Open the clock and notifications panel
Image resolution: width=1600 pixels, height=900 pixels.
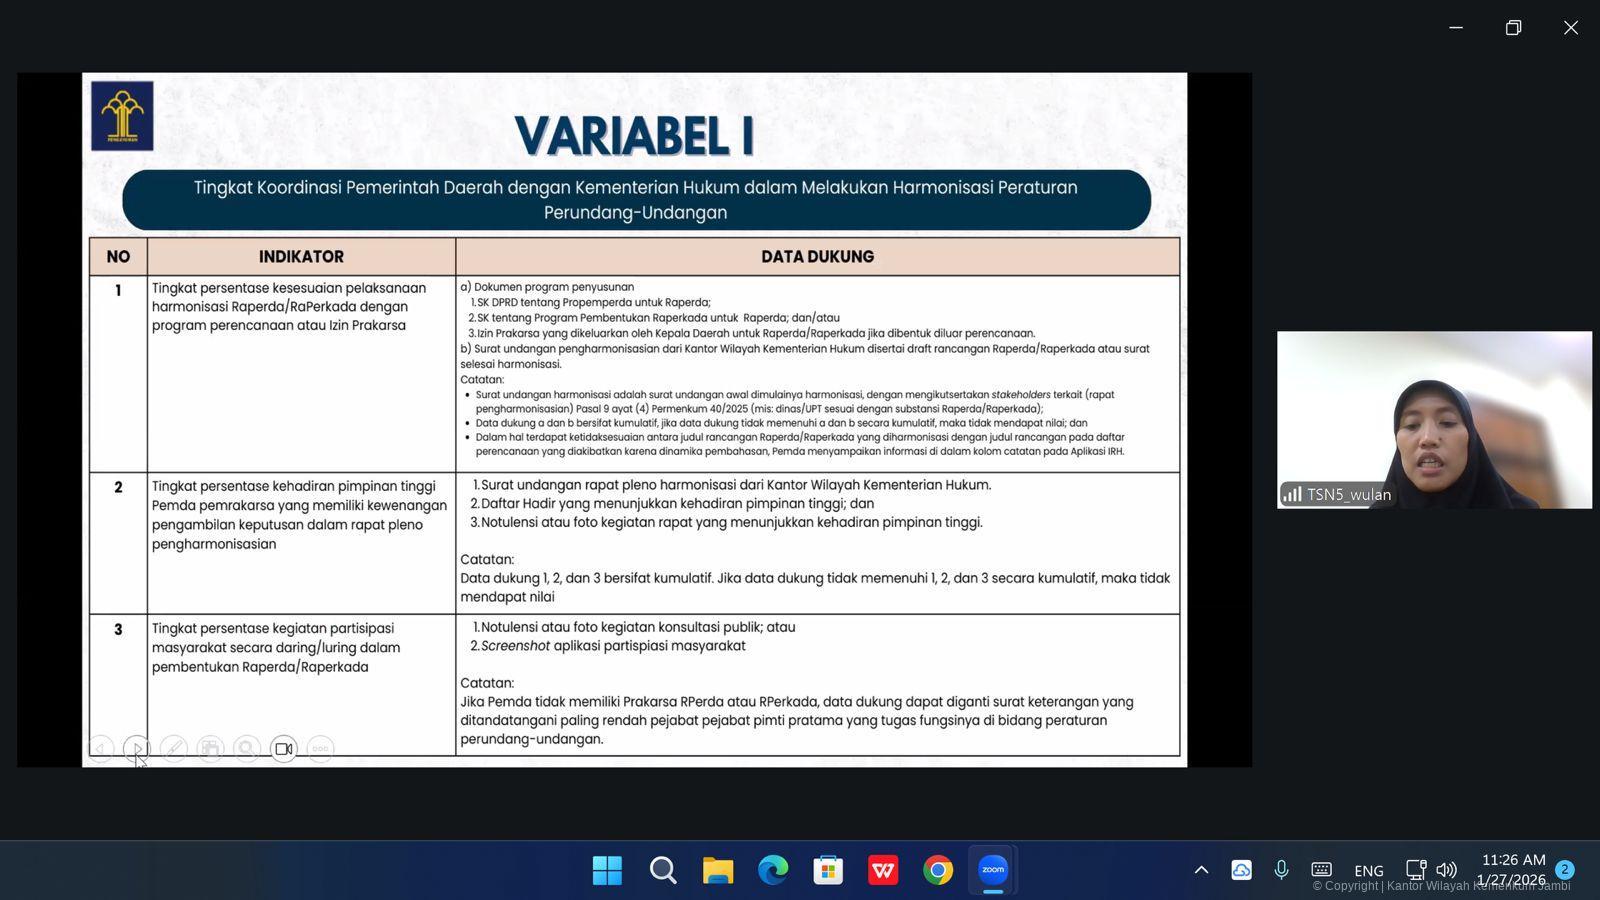click(x=1512, y=870)
